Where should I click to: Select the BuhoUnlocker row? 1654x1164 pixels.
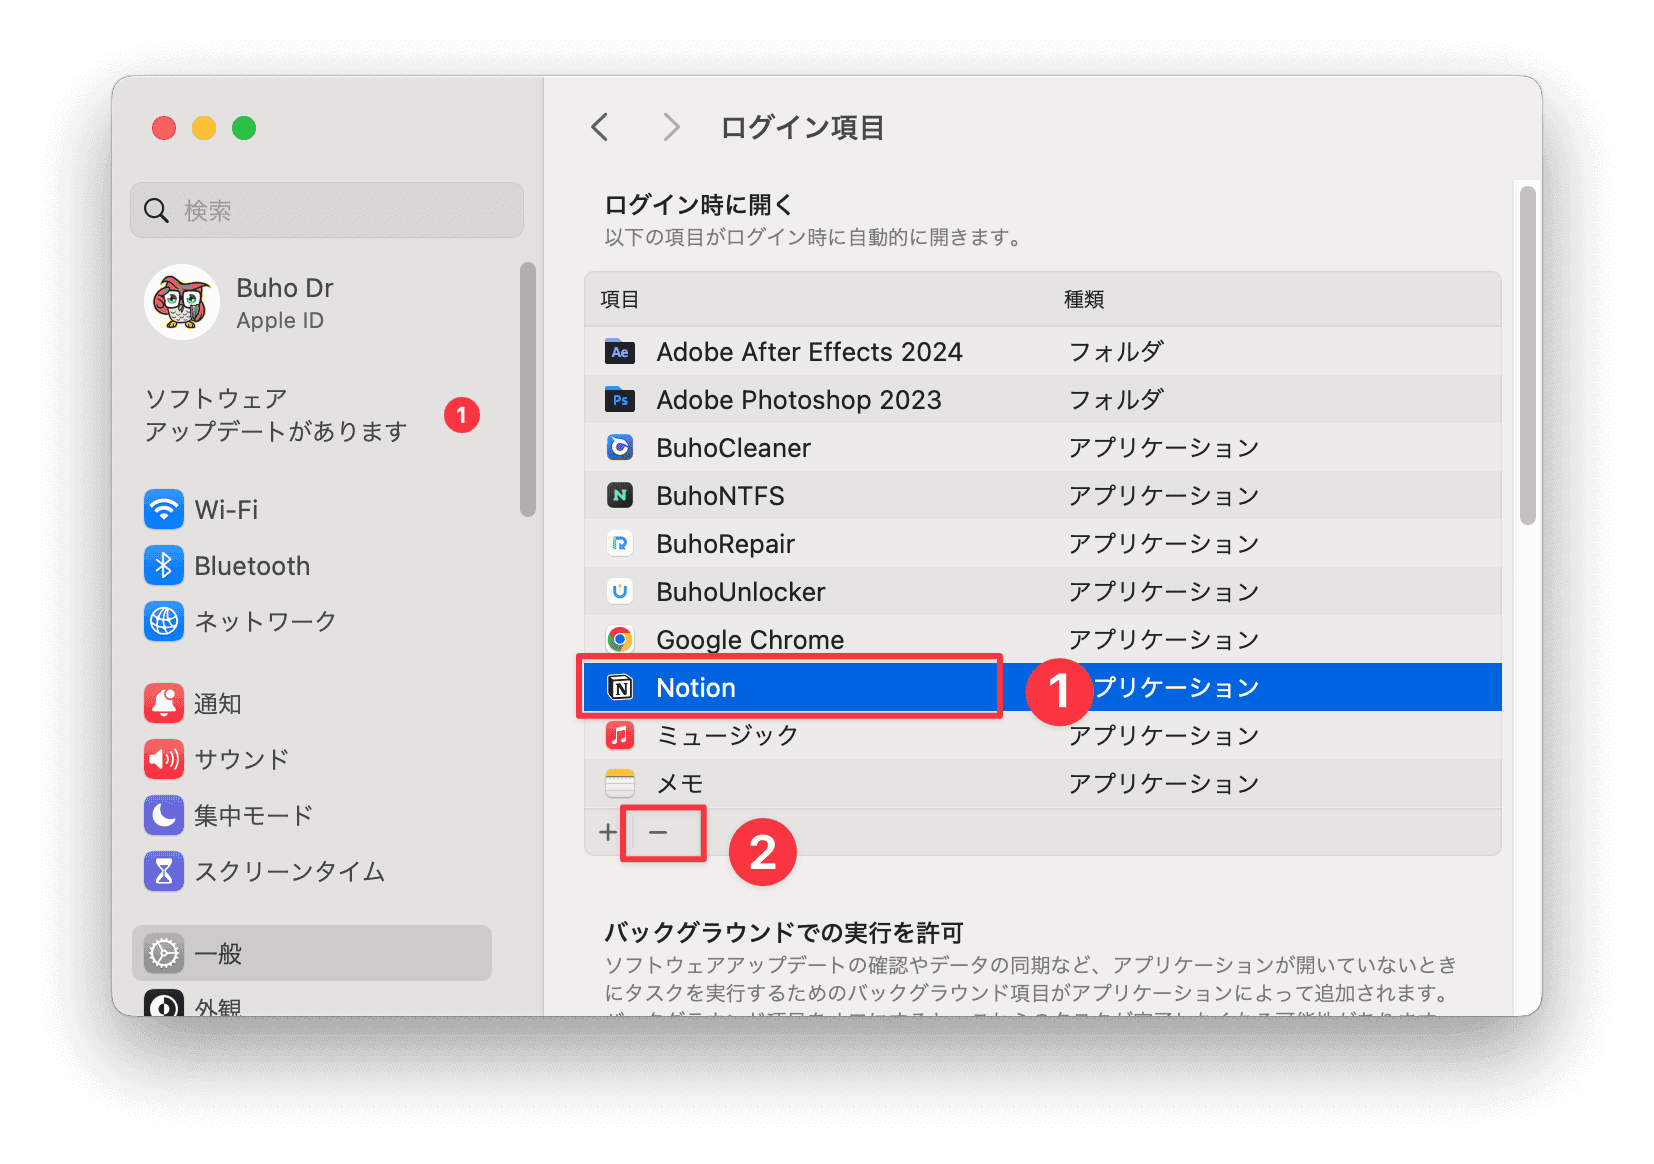coord(1043,591)
